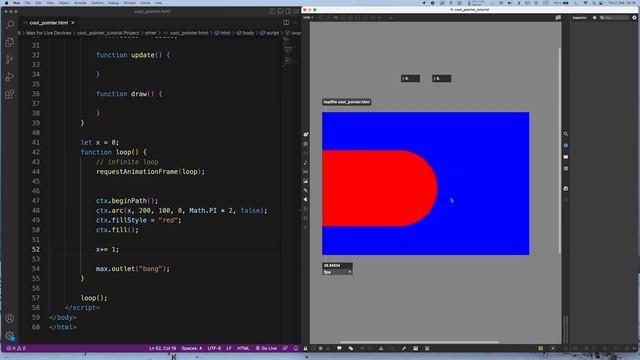Toggle VS Code primary sidebar layout button
This screenshot has width=640, height=360.
(x=272, y=11)
